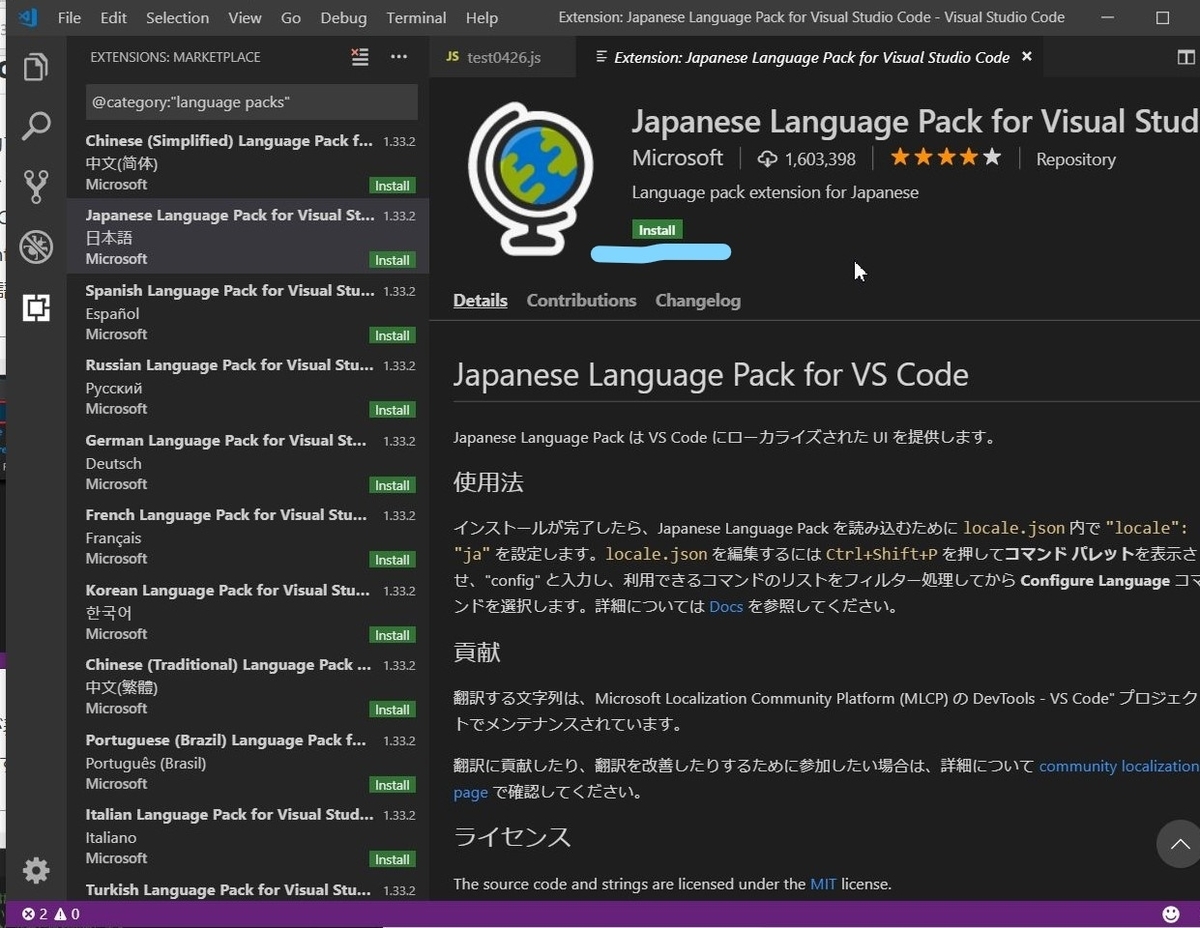Open the community localization link
Screen dimensions: 1200x928
[1119, 766]
